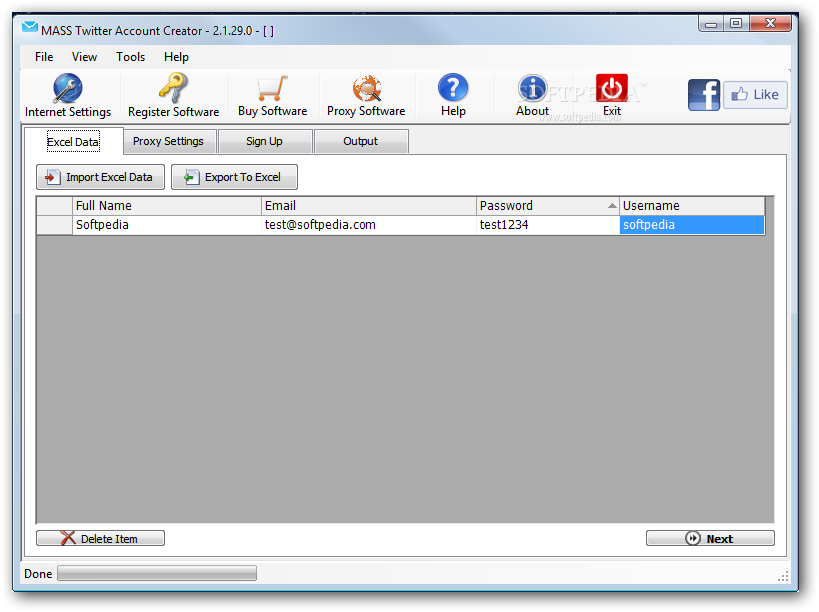The width and height of the screenshot is (819, 612).
Task: Select the highlighted softpedia username cell
Action: pyautogui.click(x=692, y=225)
